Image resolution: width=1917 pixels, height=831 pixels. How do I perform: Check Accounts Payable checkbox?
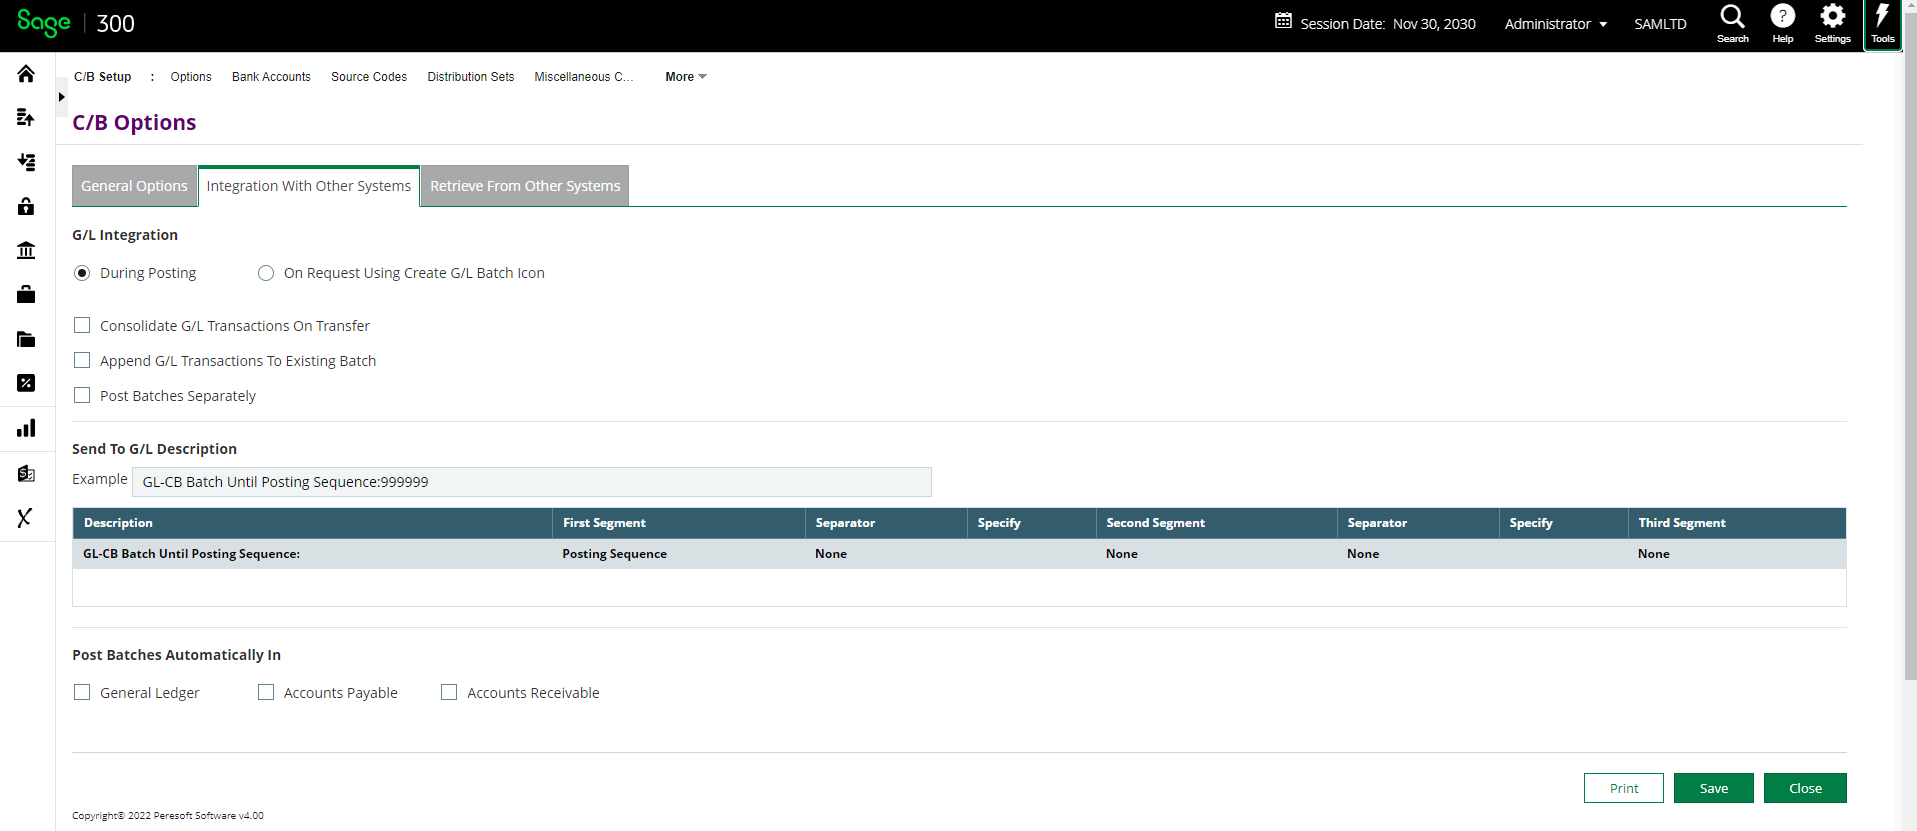coord(266,692)
